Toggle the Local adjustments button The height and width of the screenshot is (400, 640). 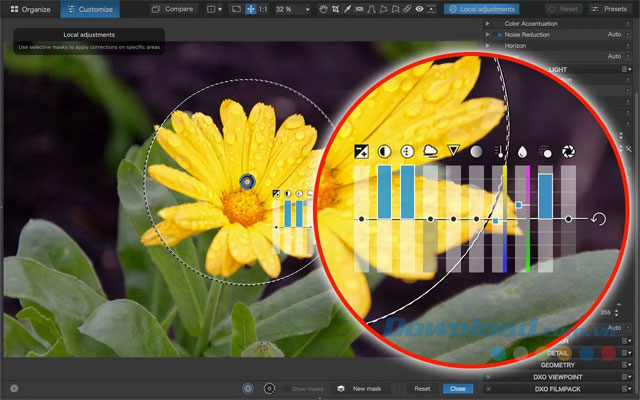481,9
